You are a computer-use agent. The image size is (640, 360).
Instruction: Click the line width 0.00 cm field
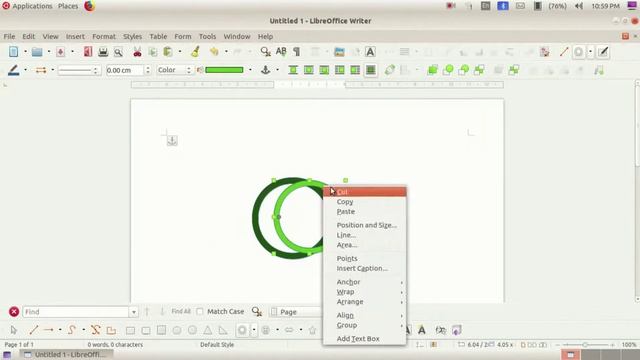pyautogui.click(x=125, y=70)
